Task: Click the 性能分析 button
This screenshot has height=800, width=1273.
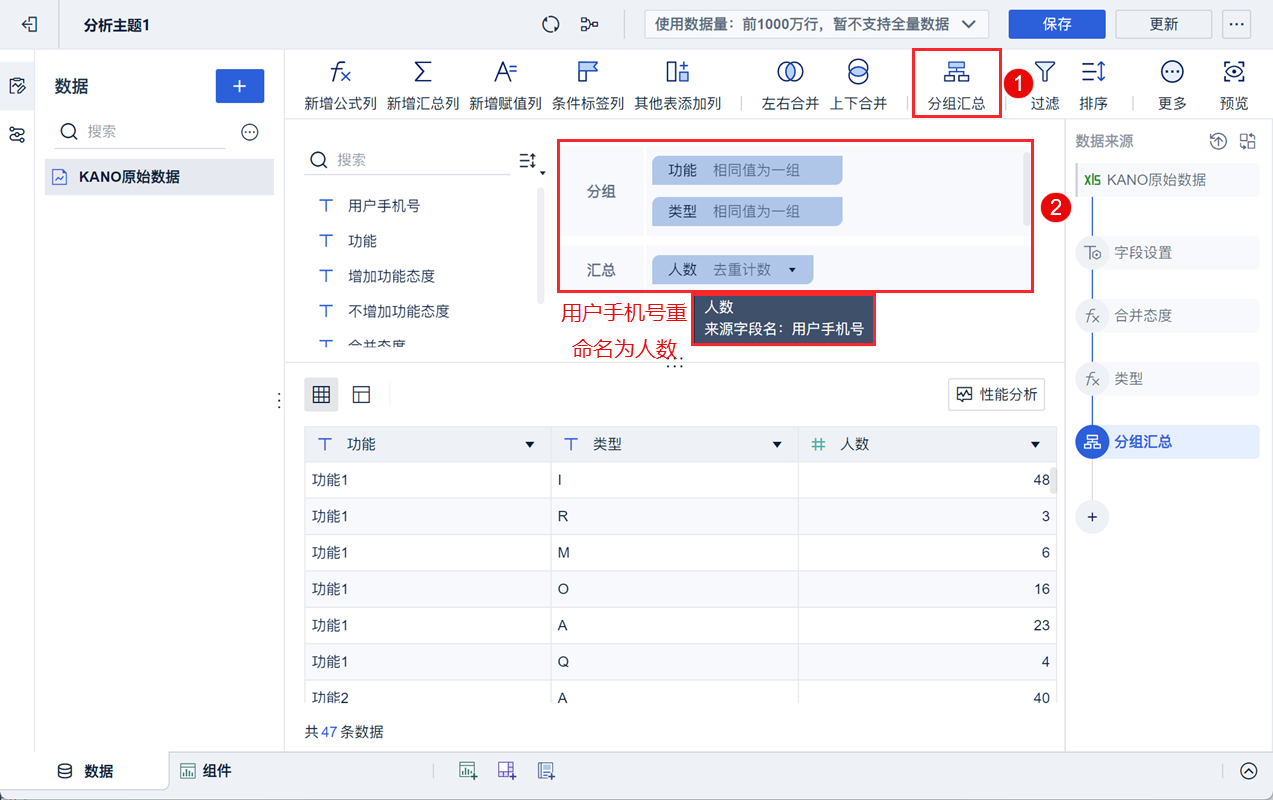Action: tap(996, 395)
